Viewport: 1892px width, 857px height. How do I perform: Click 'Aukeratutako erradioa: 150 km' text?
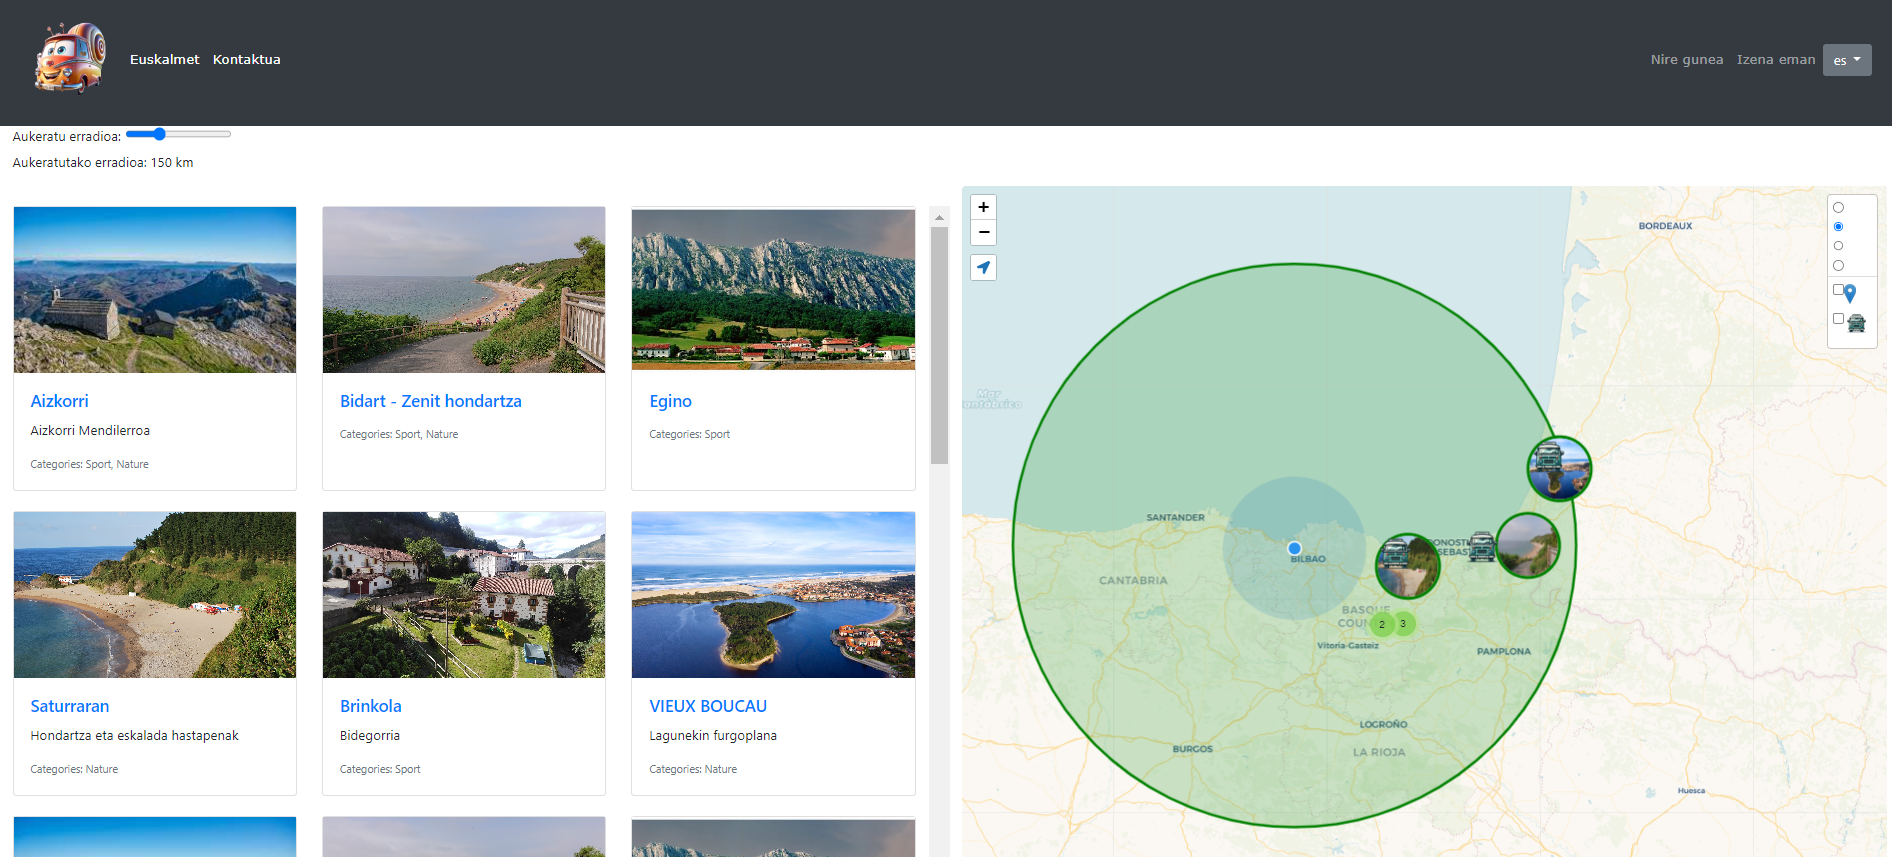pyautogui.click(x=103, y=162)
